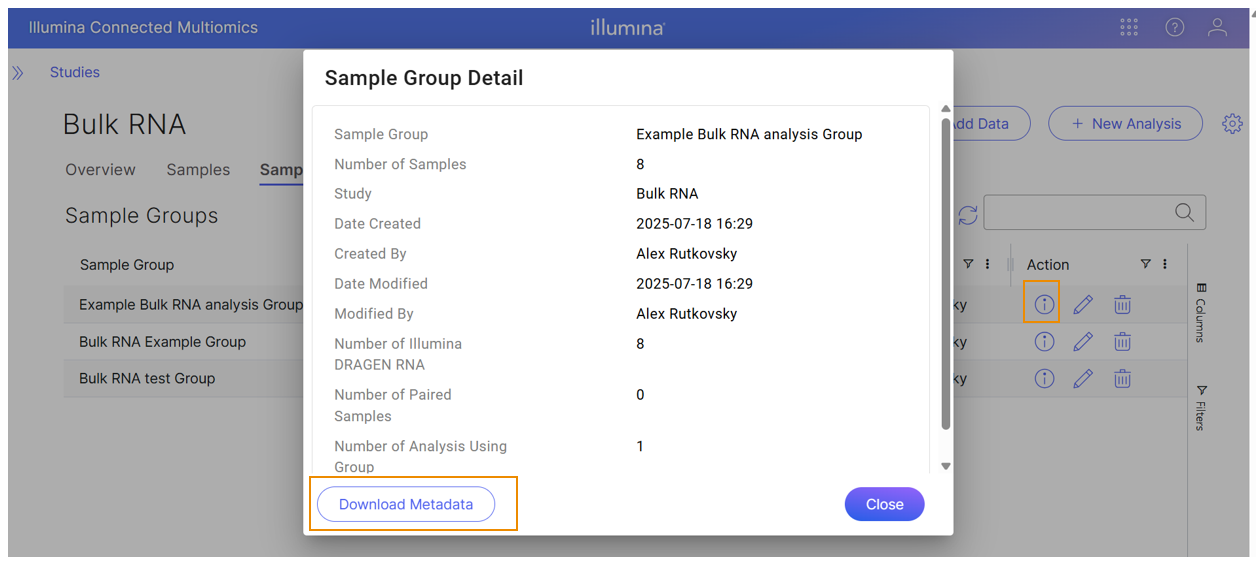This screenshot has height=564, width=1258.
Task: Expand the sidebar with double chevron
Action: [18, 73]
